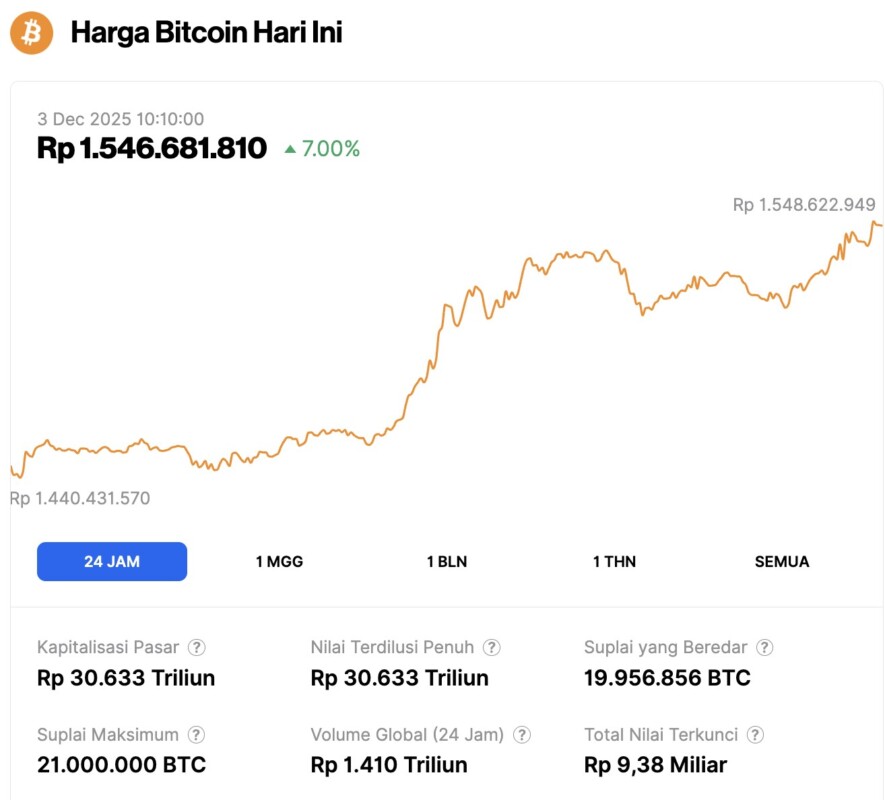
Task: Click the Kapitalisasi Pasar help icon
Action: tap(198, 648)
